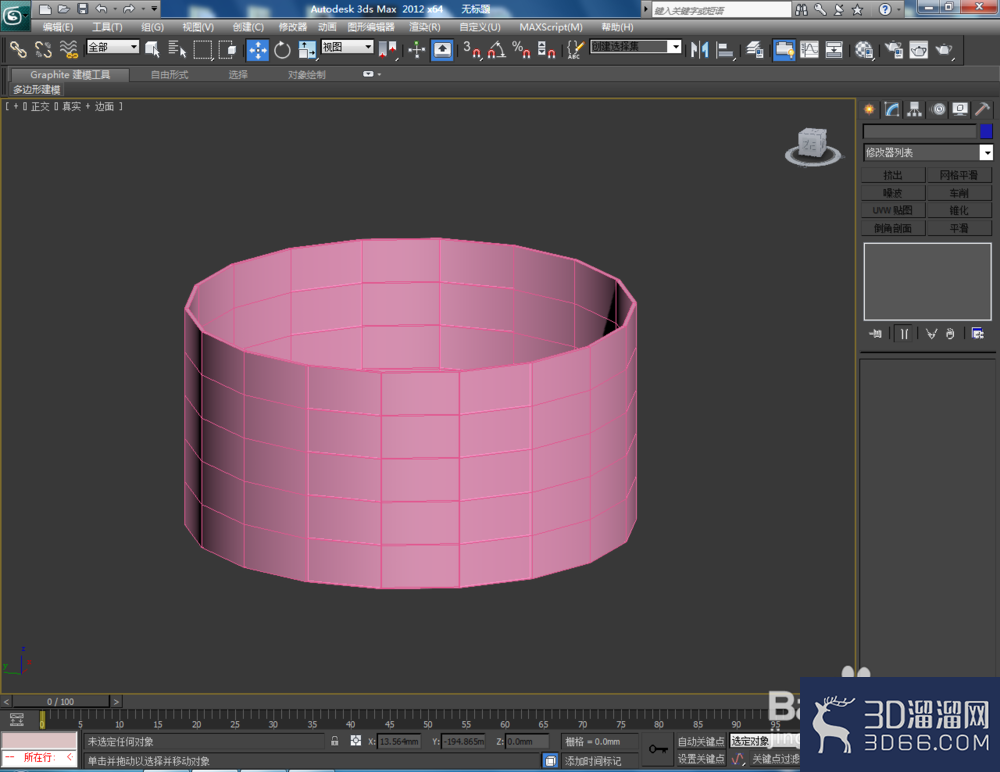Open the Material Editor icon
Image resolution: width=1000 pixels, height=772 pixels.
pyautogui.click(x=864, y=50)
